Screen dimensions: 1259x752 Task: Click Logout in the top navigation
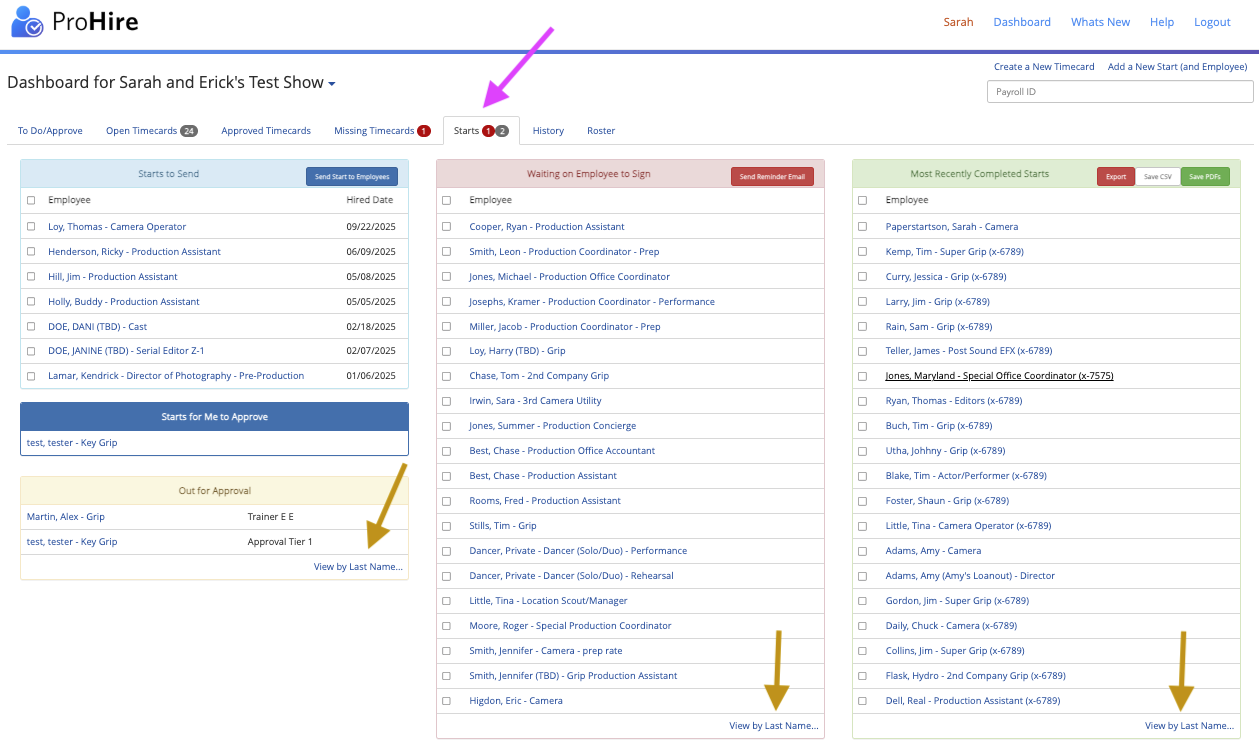tap(1212, 22)
